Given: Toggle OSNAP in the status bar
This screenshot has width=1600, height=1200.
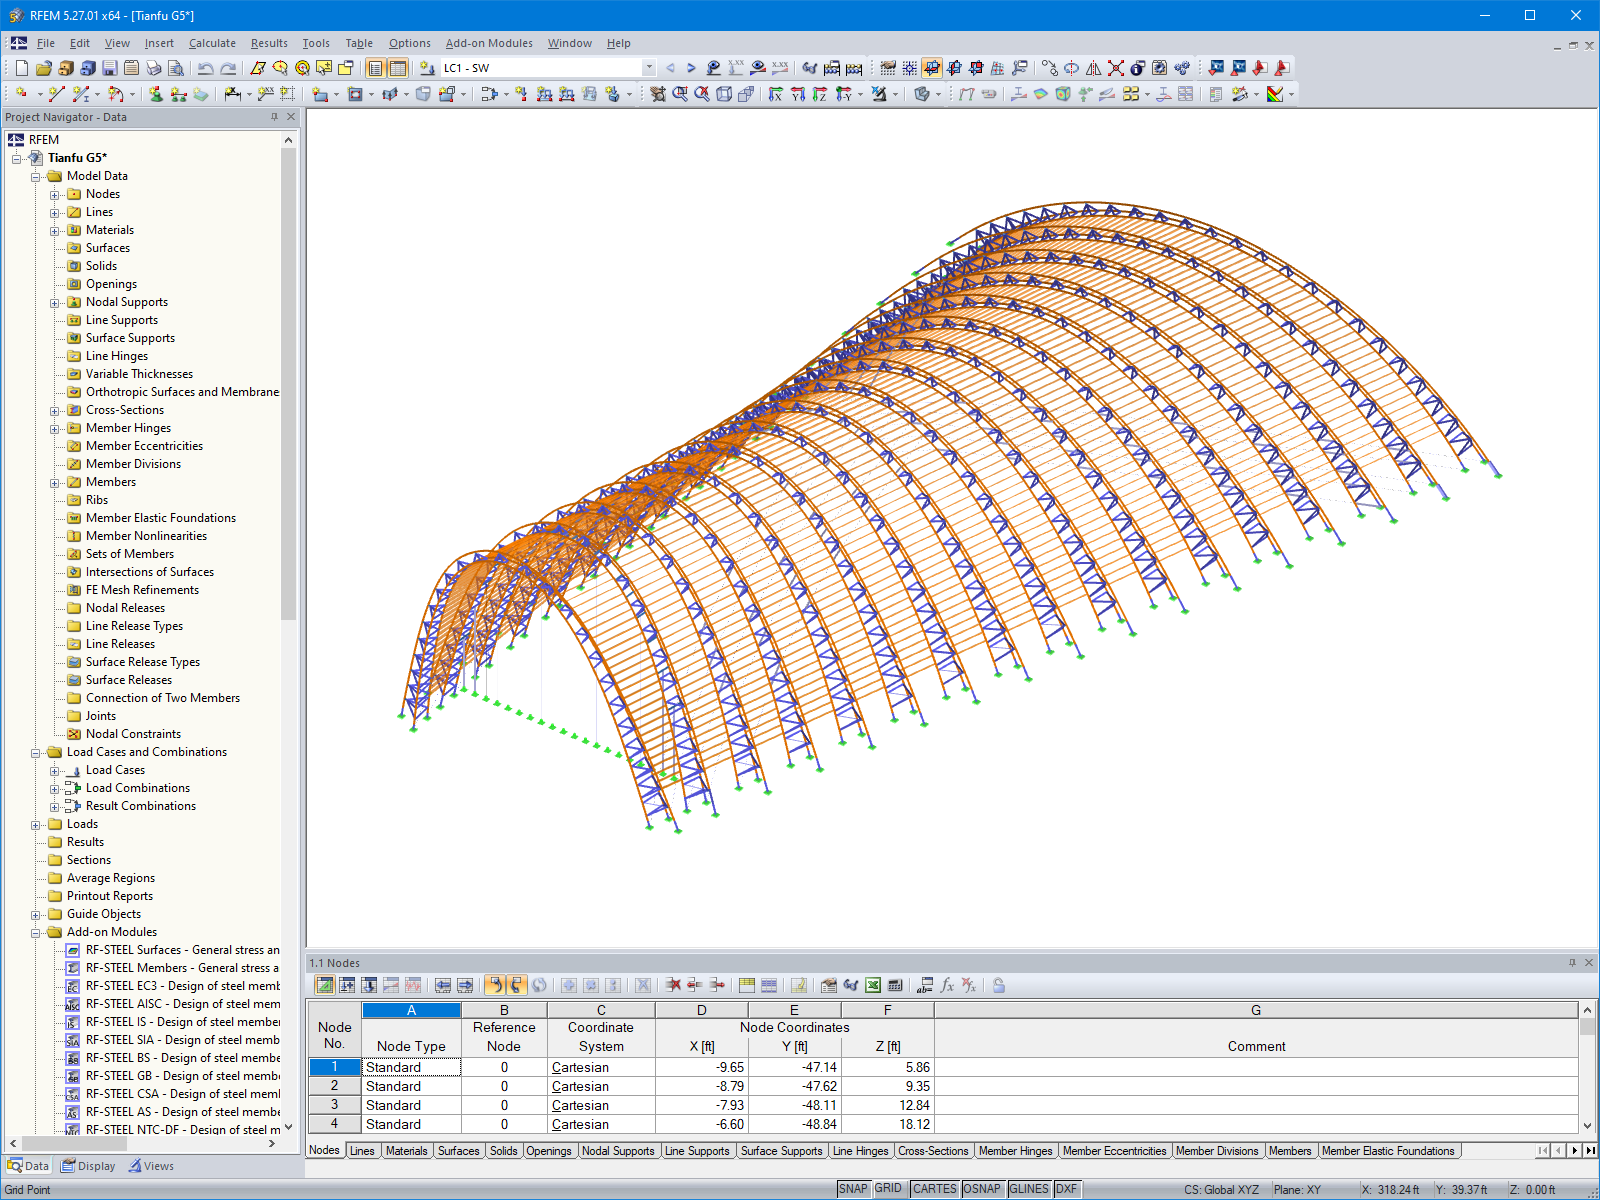Looking at the screenshot, I should [983, 1189].
